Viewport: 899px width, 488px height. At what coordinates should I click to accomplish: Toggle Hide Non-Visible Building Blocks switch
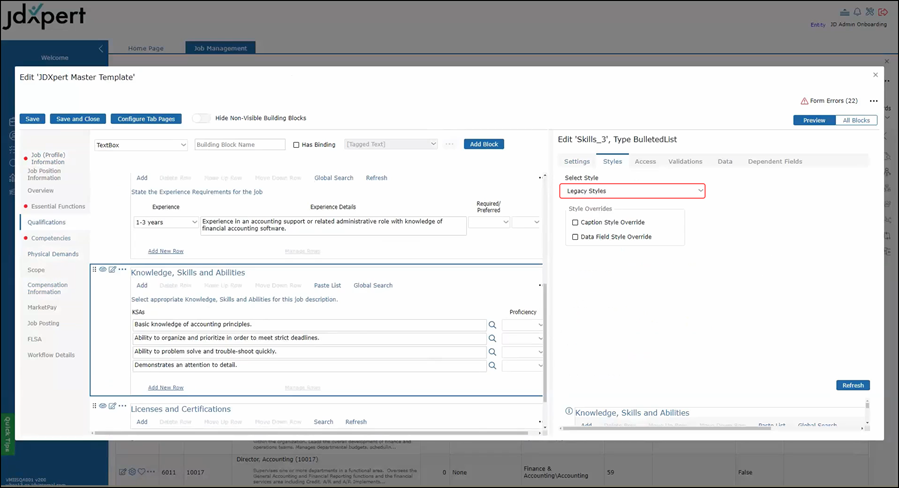click(x=201, y=118)
